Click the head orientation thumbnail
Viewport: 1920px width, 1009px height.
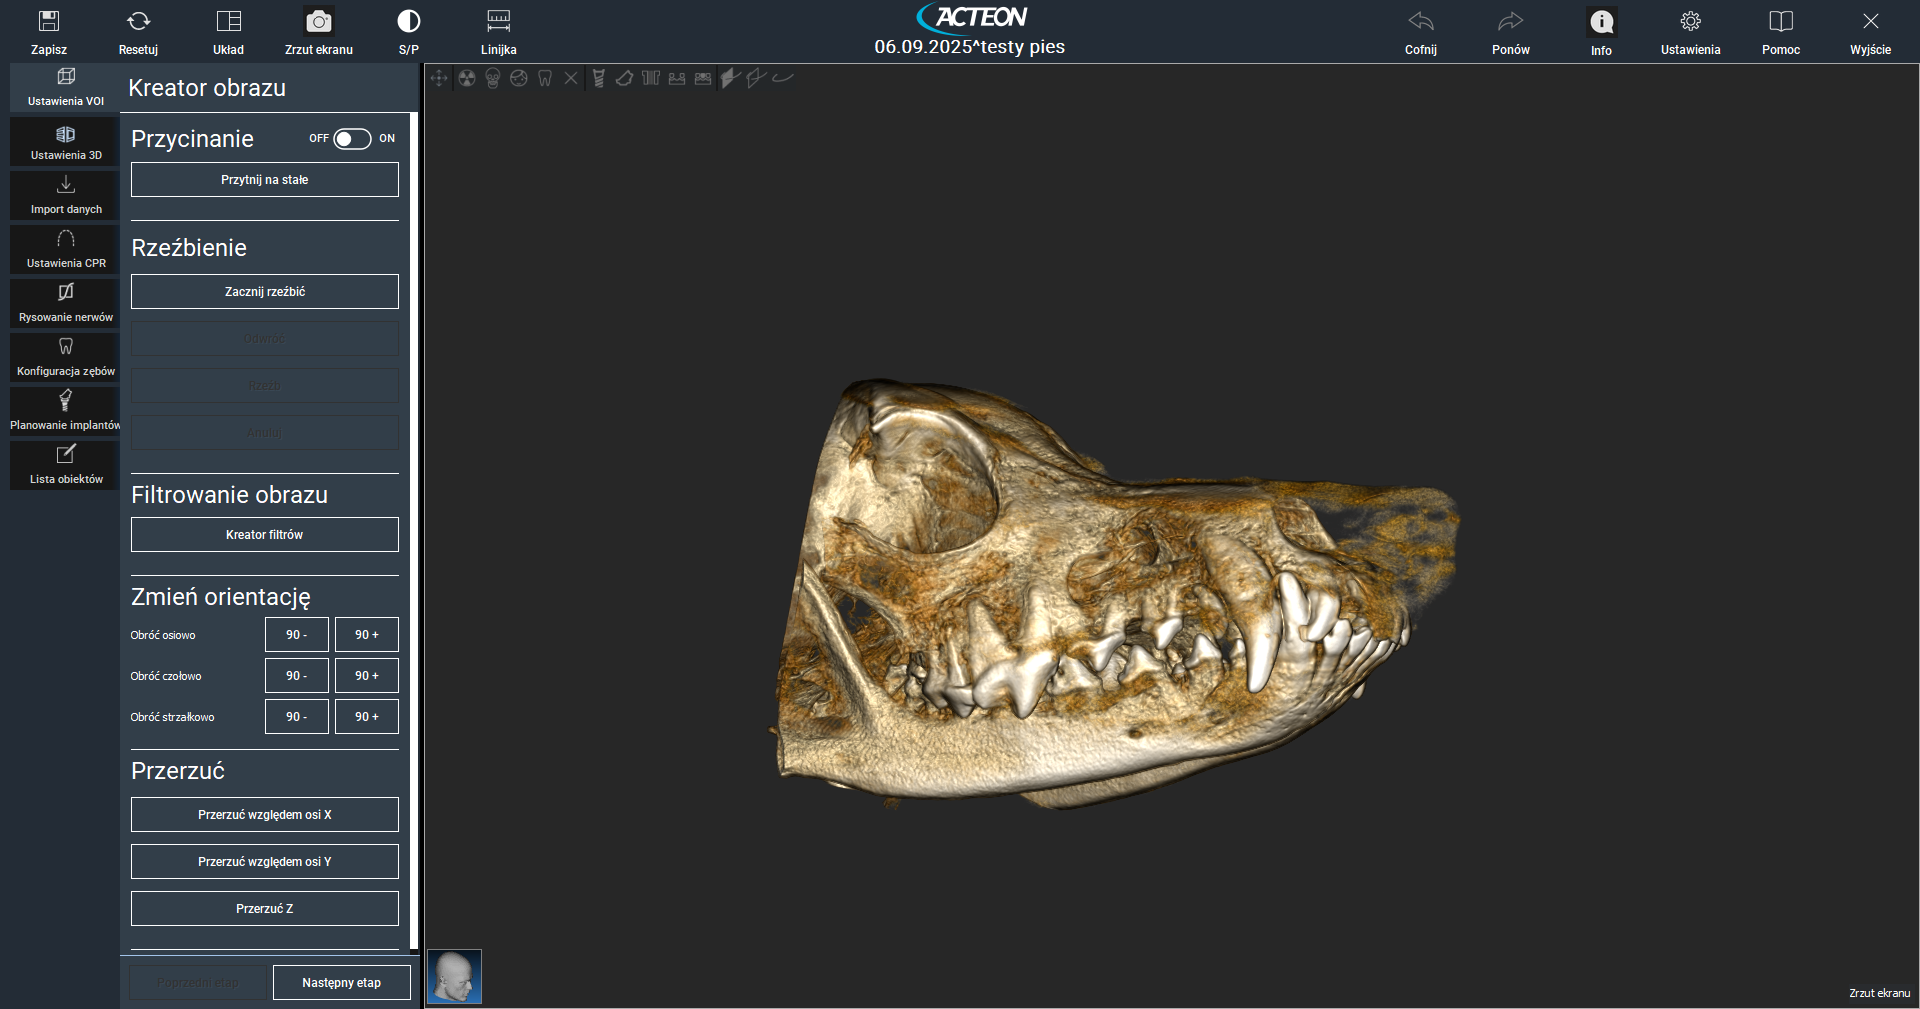tap(455, 976)
